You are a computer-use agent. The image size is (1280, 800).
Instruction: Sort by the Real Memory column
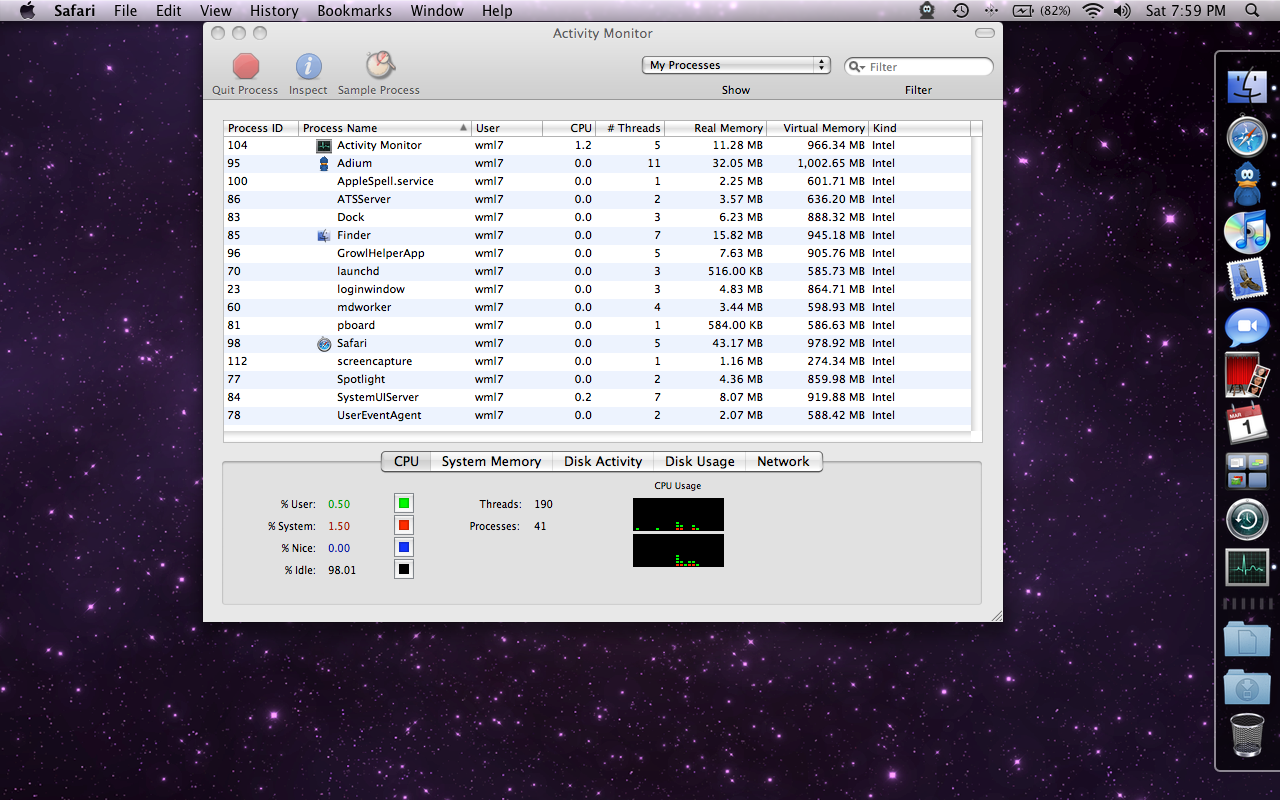(716, 128)
